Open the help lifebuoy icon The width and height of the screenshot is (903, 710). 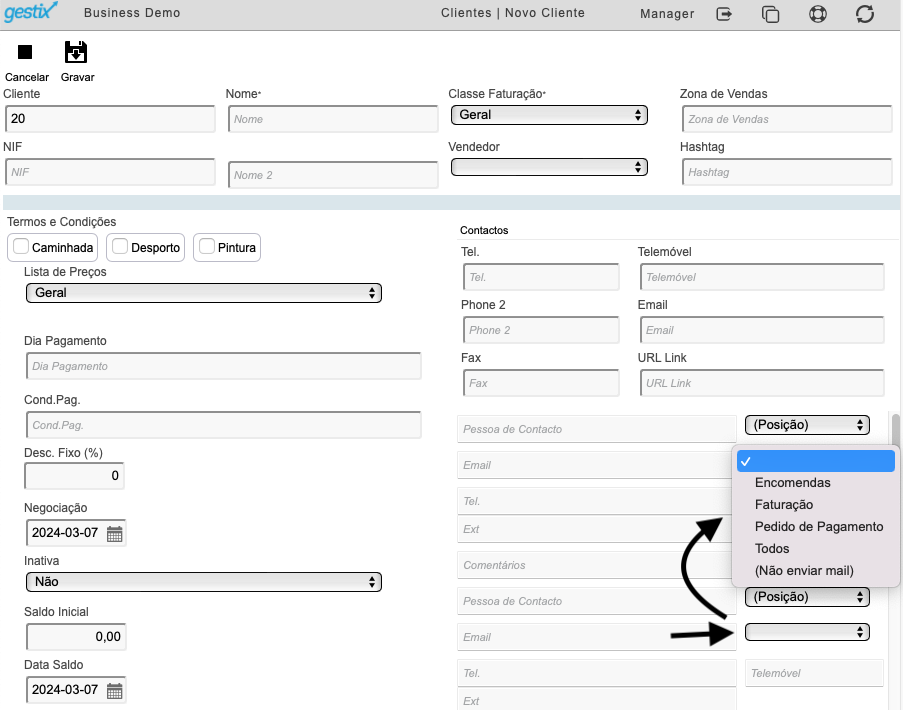tap(818, 14)
